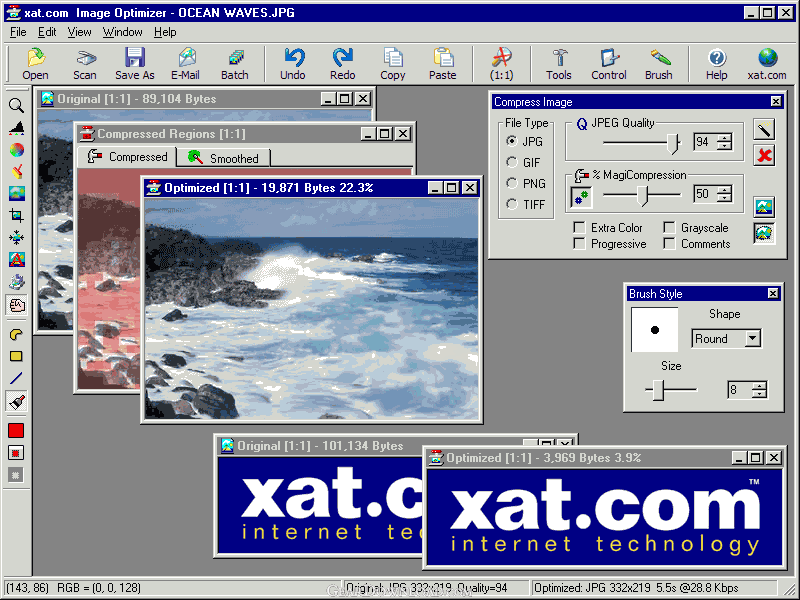800x600 pixels.
Task: Switch to the Smoothed tab
Action: tap(224, 158)
